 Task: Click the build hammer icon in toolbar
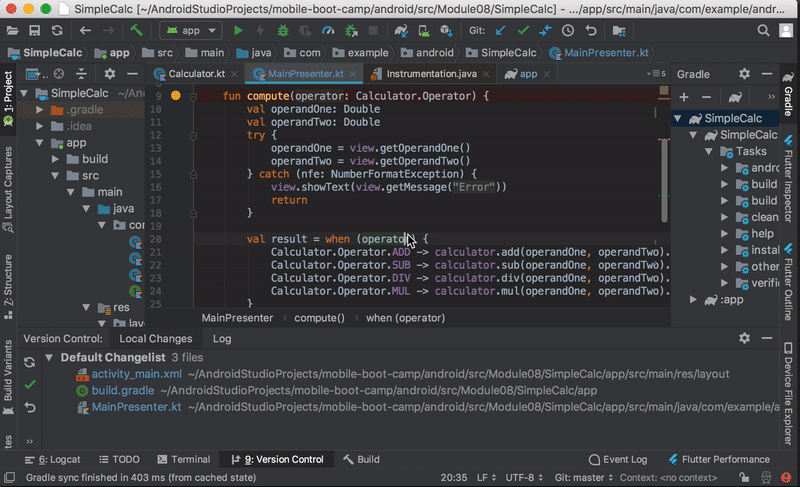pos(136,31)
